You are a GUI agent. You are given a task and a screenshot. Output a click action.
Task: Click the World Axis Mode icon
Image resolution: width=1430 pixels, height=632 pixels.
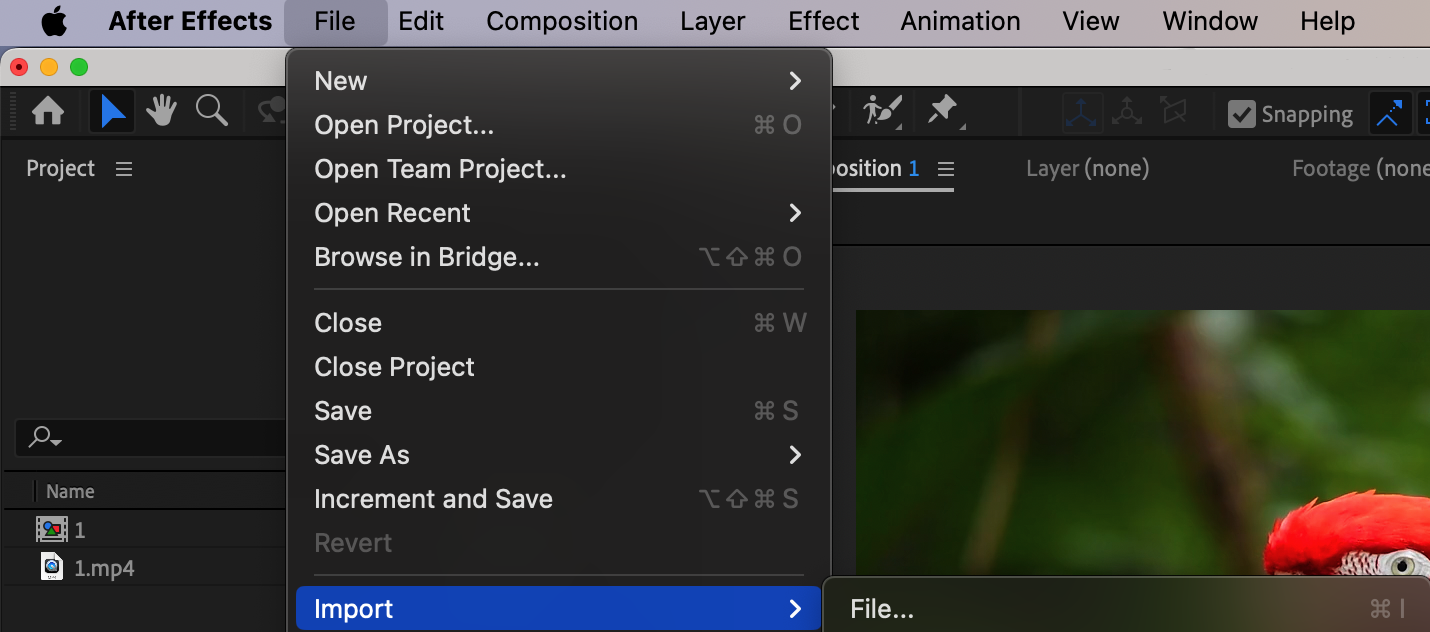coord(1127,113)
